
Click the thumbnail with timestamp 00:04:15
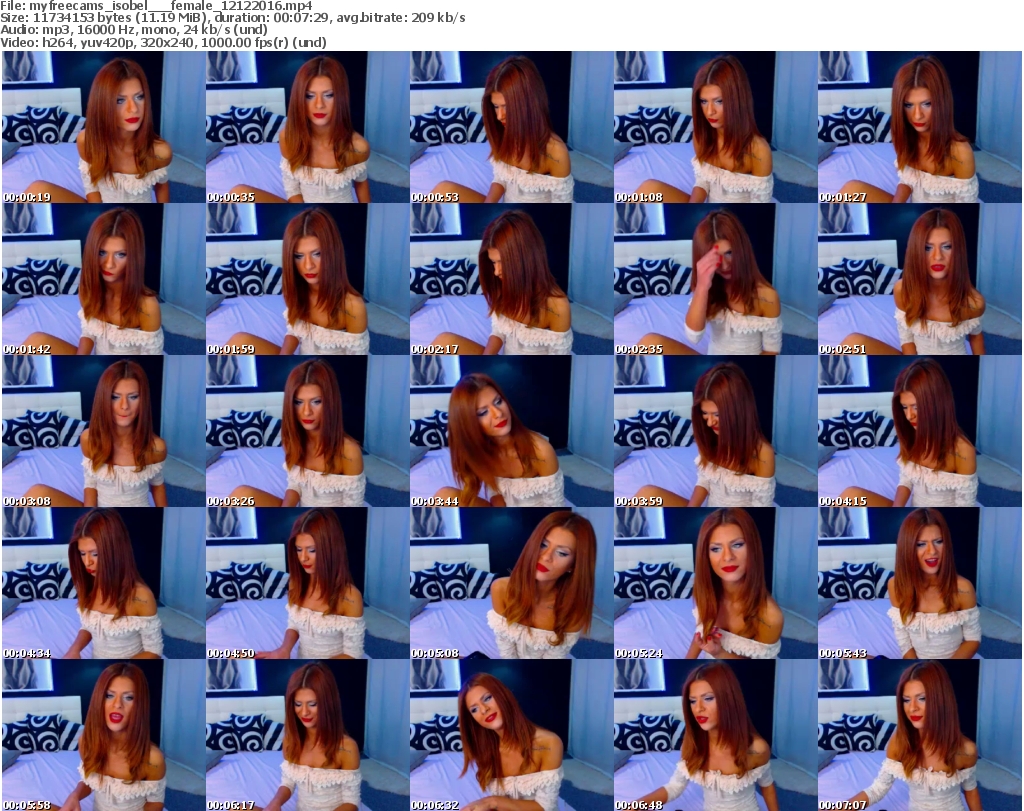click(x=920, y=431)
